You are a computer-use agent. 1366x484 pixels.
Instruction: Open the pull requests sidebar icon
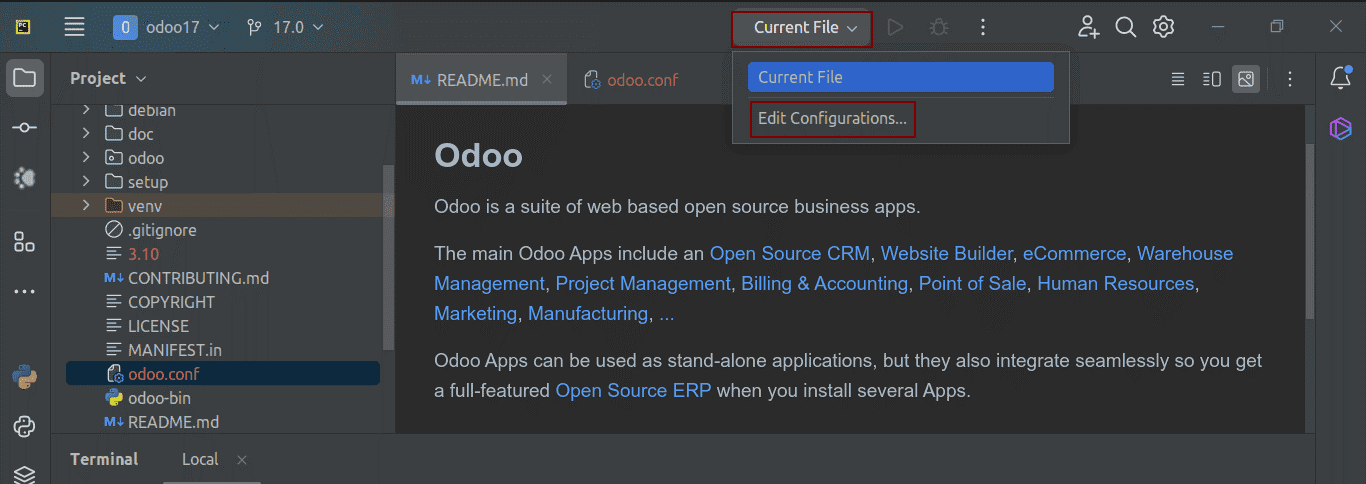tap(25, 178)
